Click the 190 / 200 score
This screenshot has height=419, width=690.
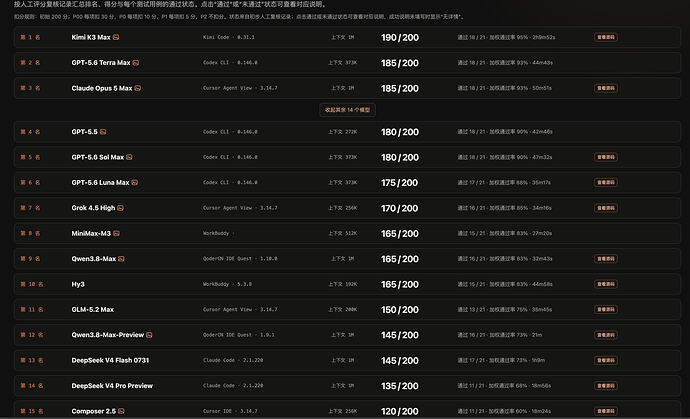click(400, 37)
